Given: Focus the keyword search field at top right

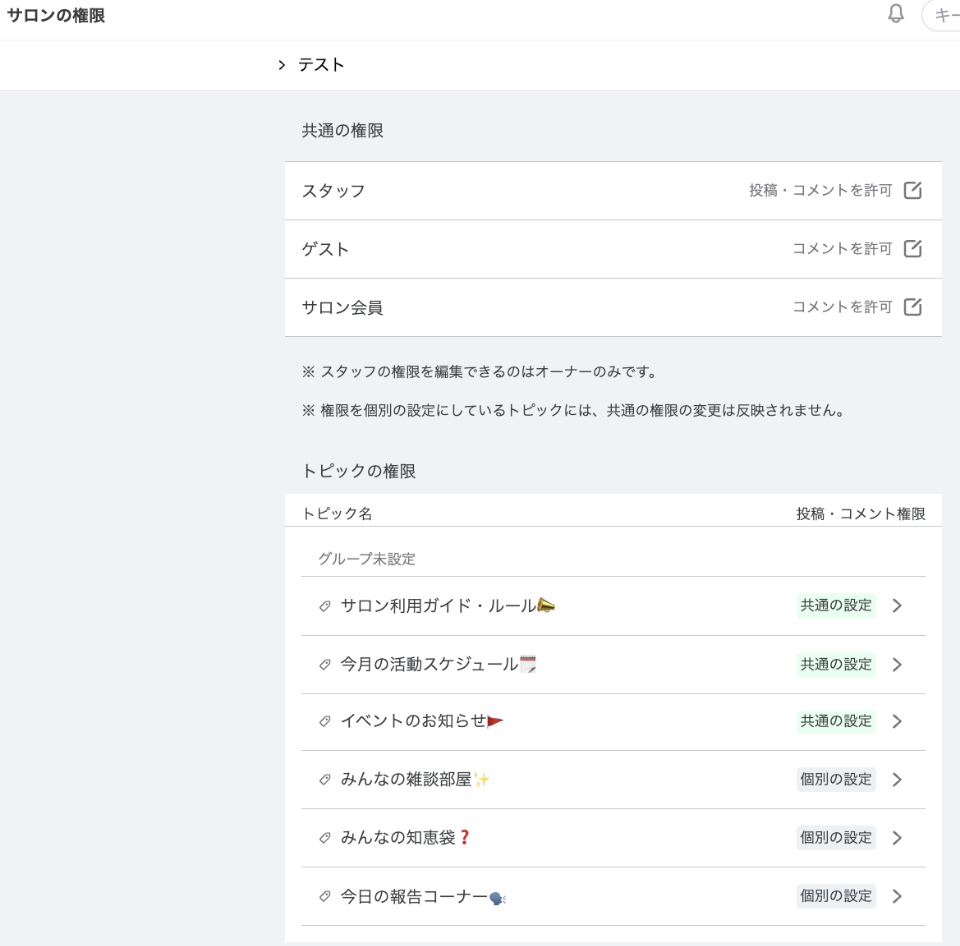Looking at the screenshot, I should coord(942,15).
